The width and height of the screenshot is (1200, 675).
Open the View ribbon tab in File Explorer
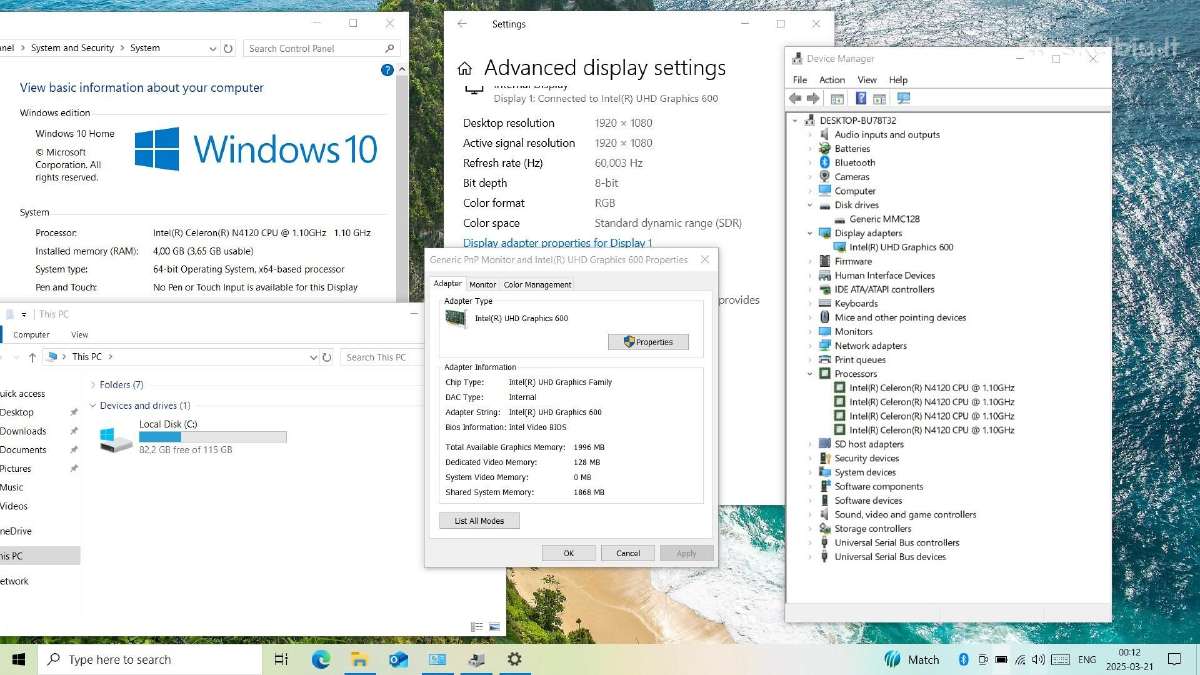coord(79,335)
